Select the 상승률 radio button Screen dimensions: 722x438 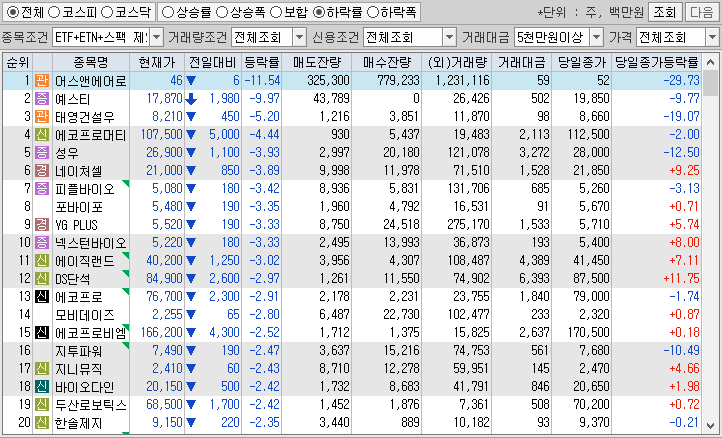(169, 12)
